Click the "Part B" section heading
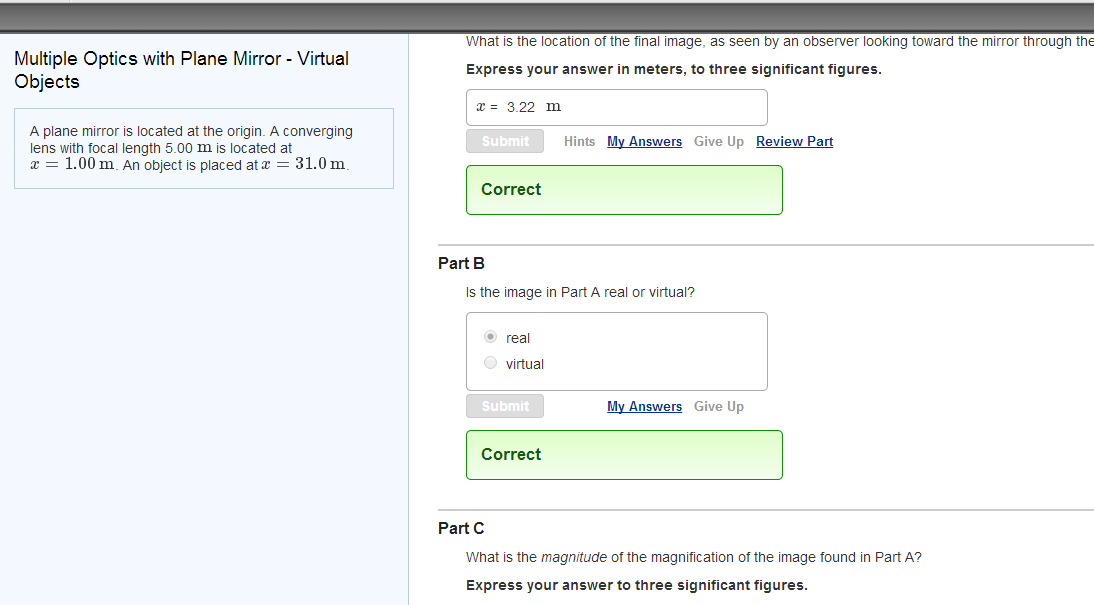 coord(461,263)
